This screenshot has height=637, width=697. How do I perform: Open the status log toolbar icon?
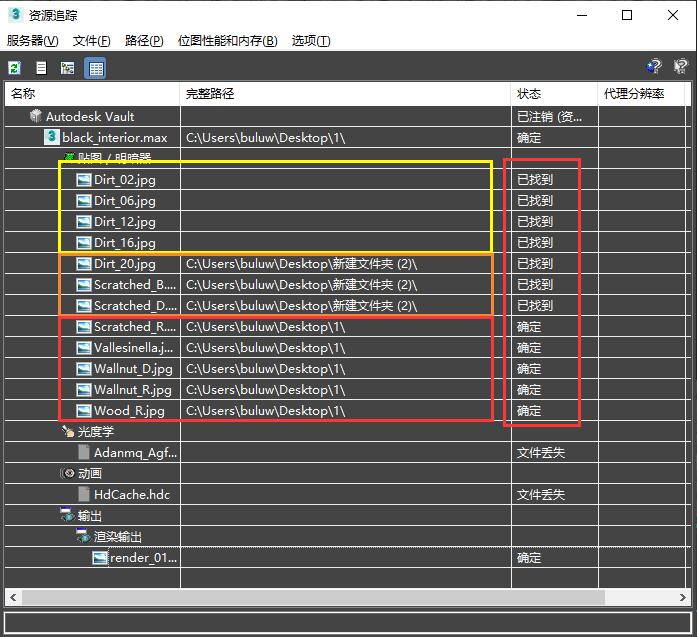tap(41, 68)
